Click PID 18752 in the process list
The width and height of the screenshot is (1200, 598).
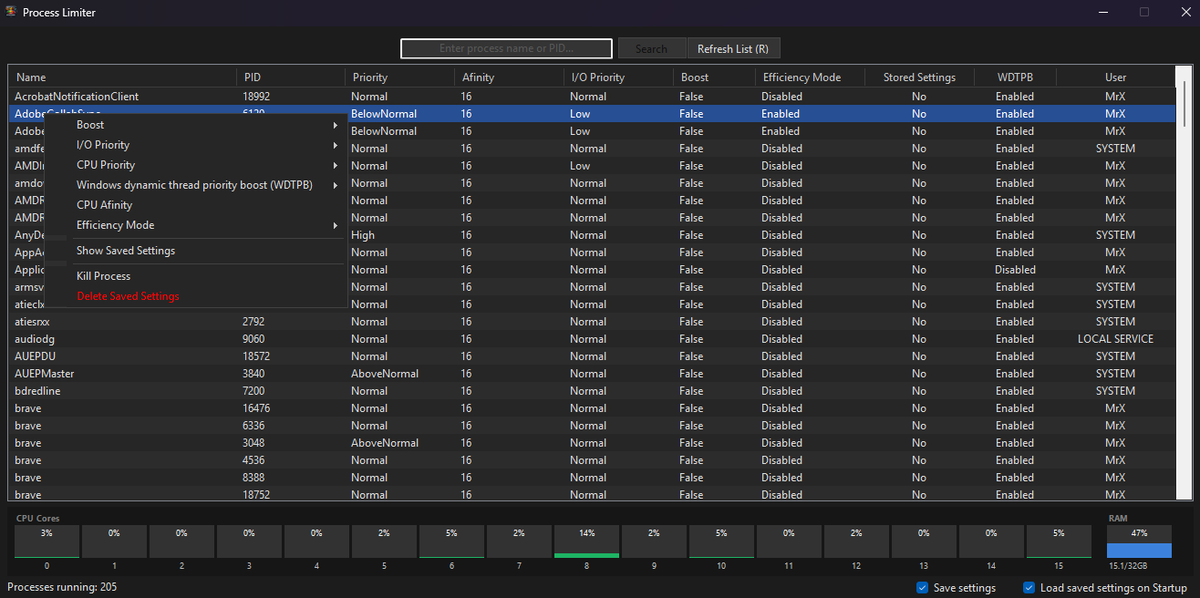tap(256, 495)
